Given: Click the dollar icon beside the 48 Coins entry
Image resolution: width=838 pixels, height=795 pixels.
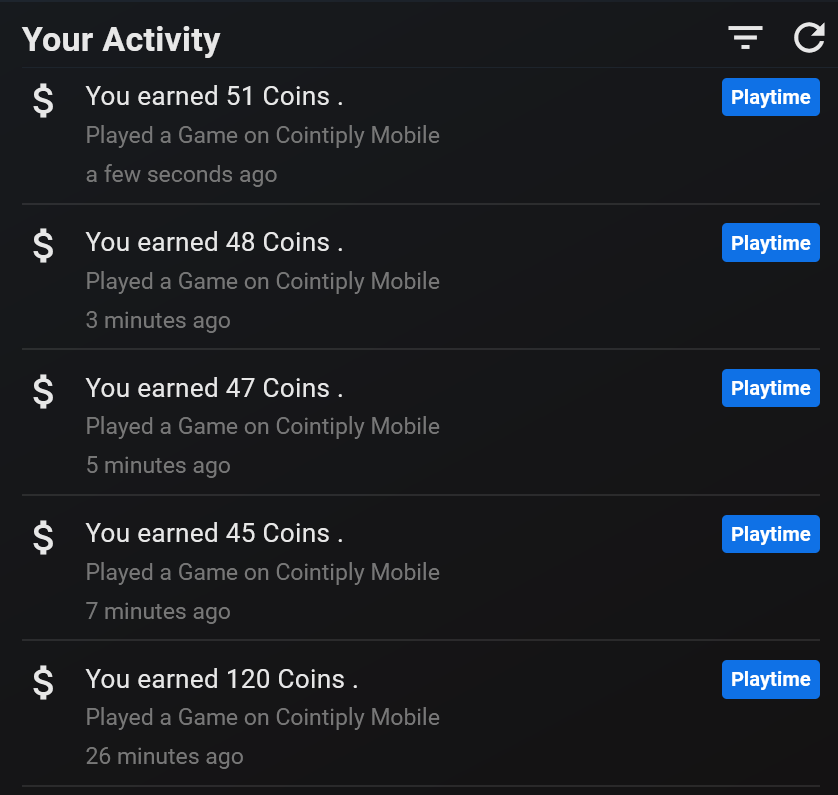Looking at the screenshot, I should (42, 245).
